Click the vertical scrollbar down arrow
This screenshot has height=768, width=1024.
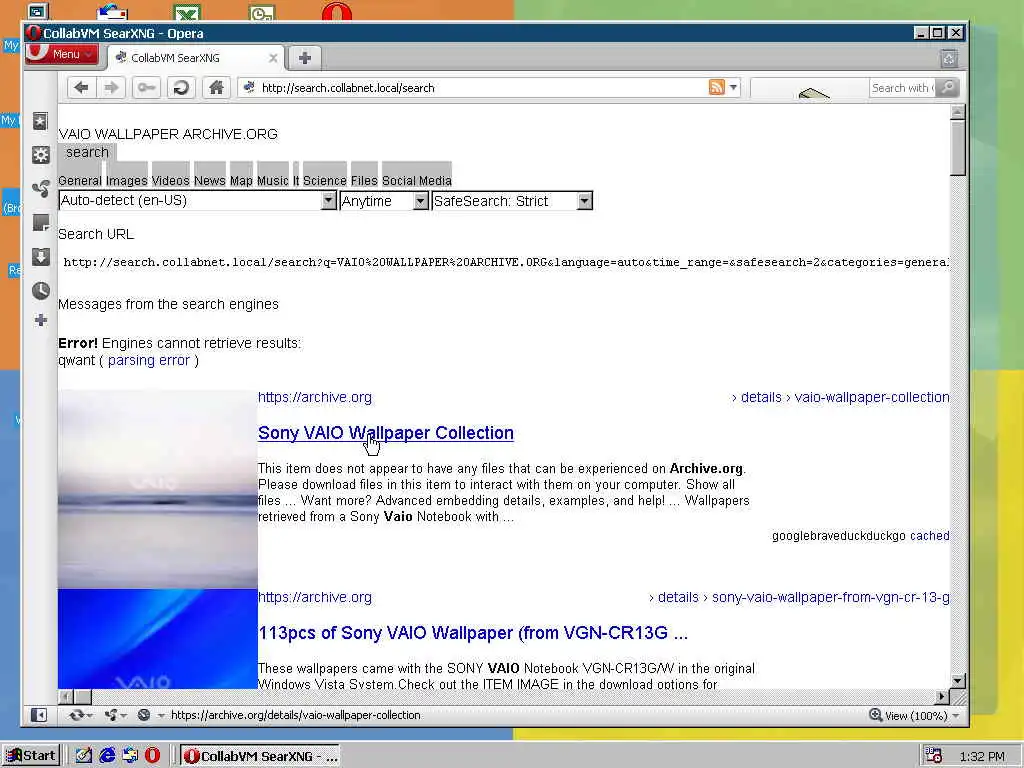tap(957, 680)
